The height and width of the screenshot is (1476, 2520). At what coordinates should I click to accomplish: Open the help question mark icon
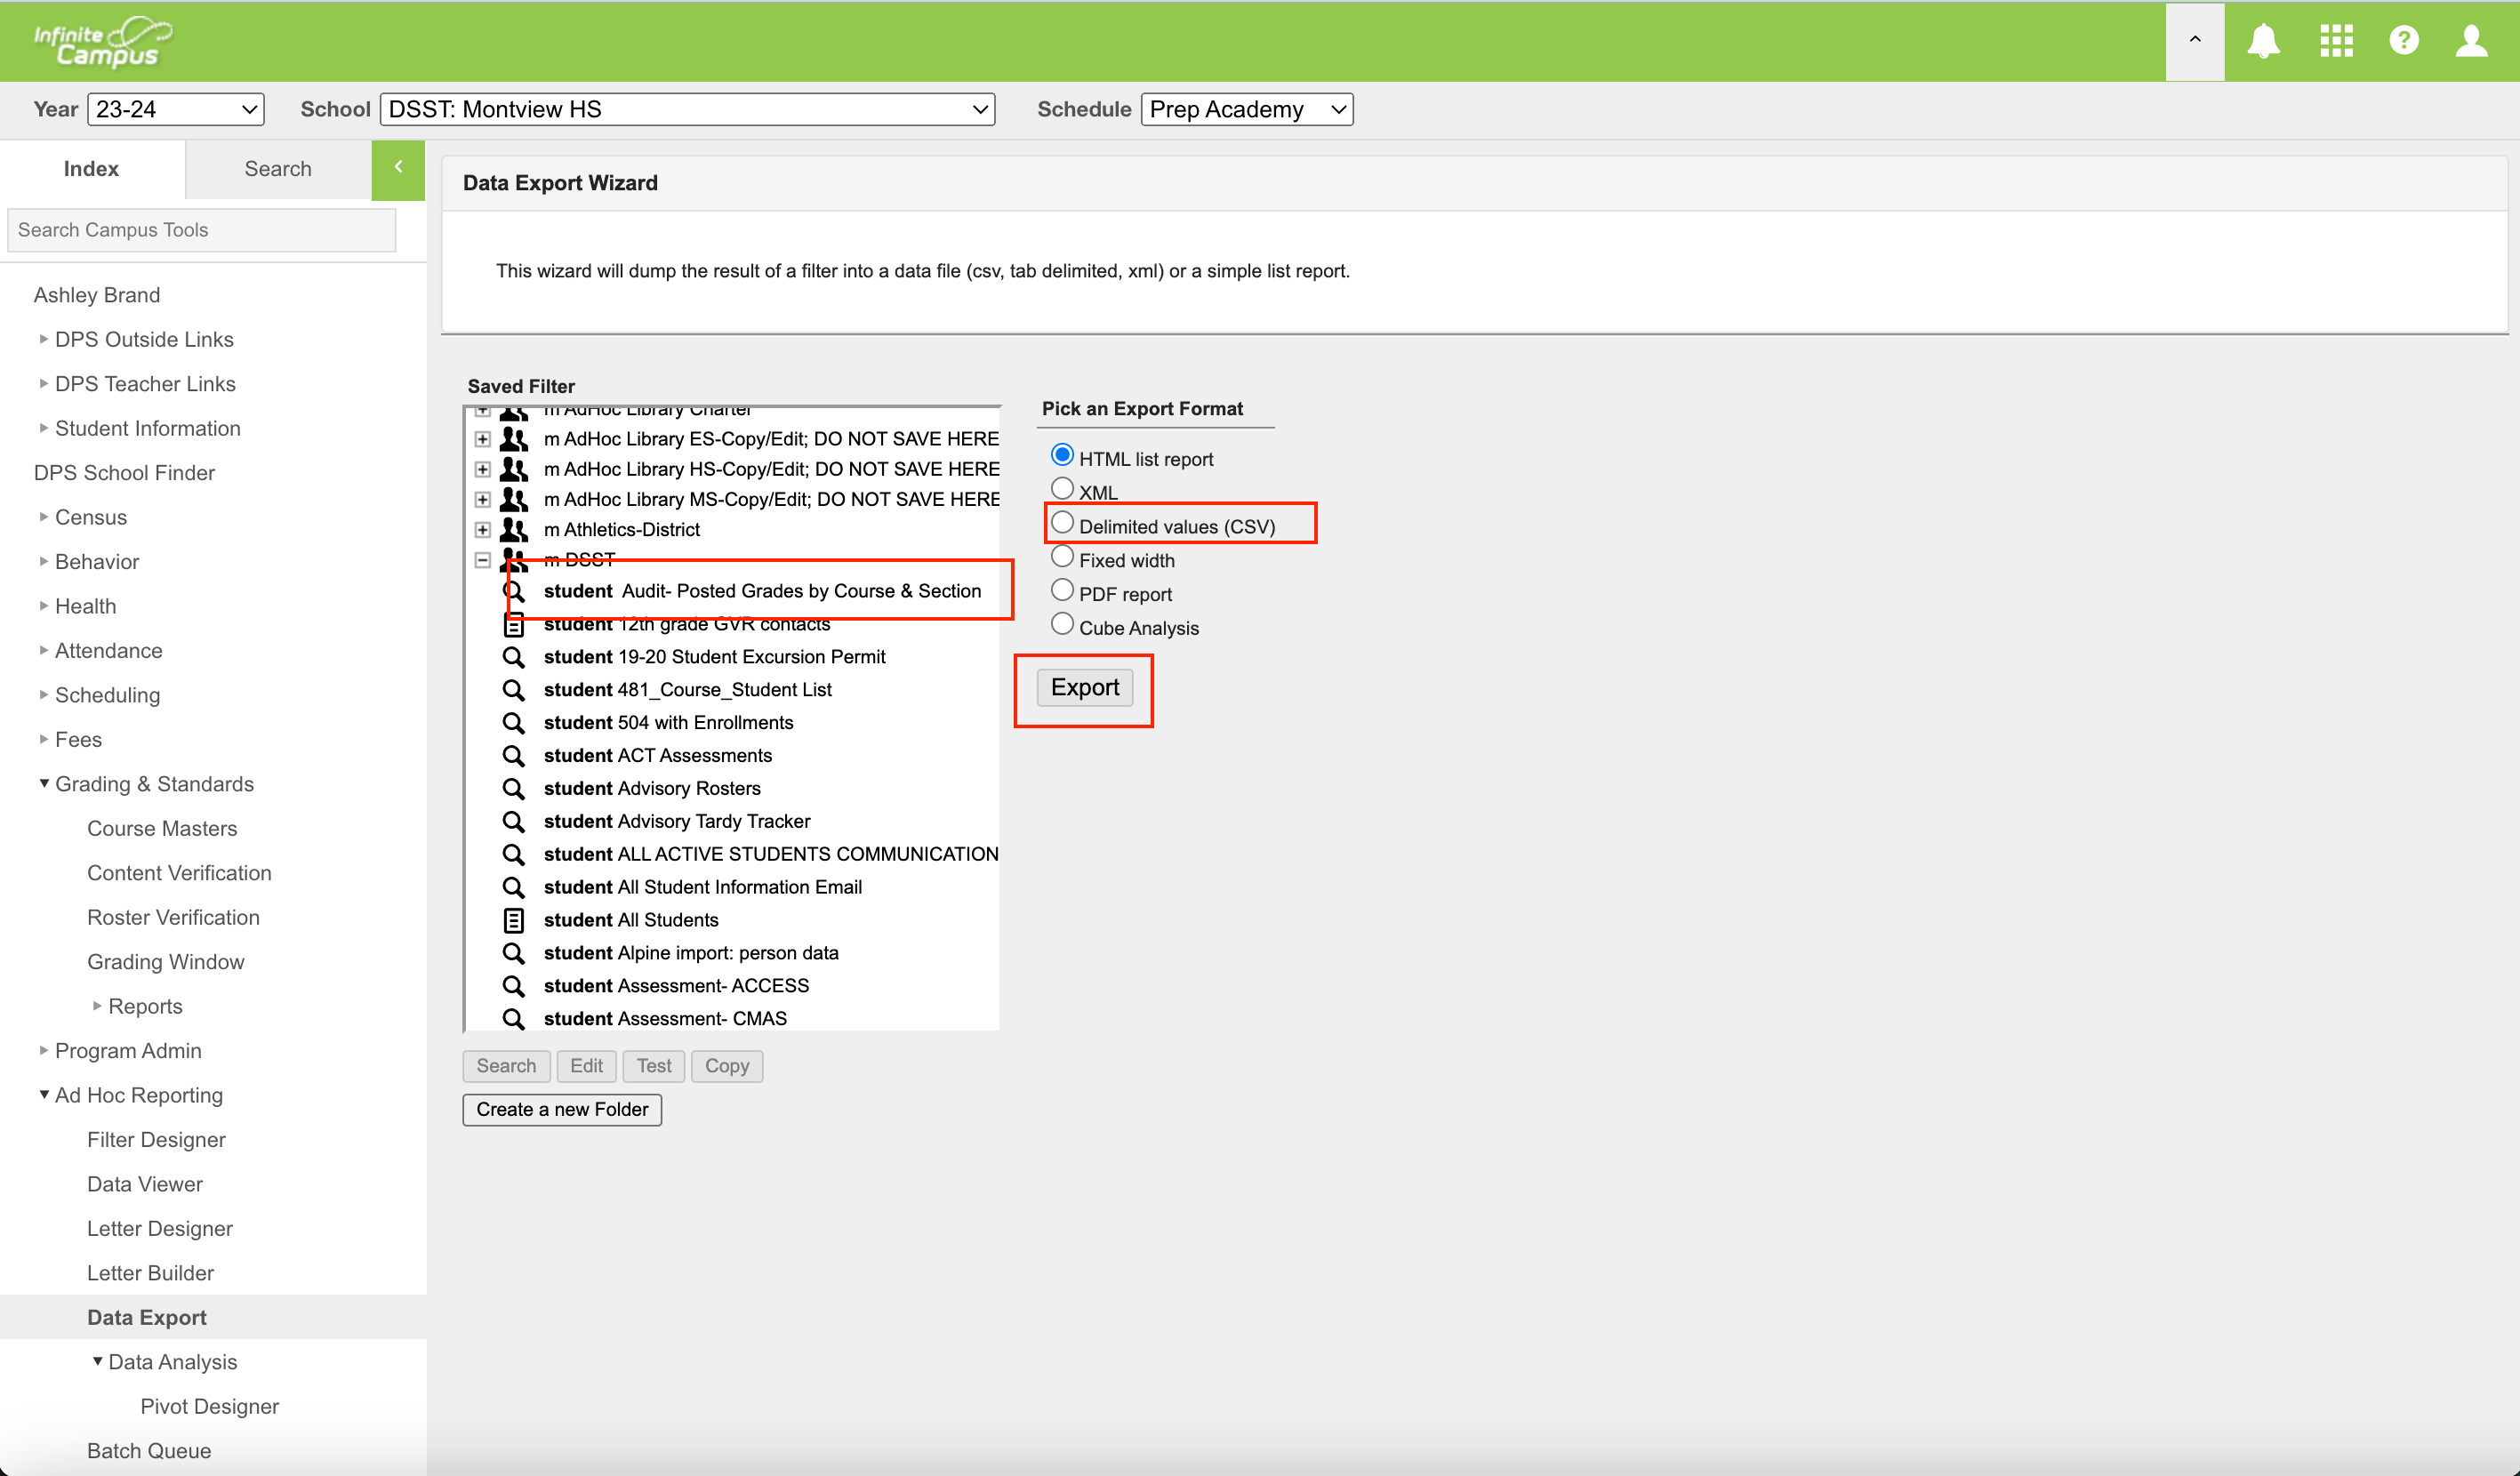tap(2404, 41)
